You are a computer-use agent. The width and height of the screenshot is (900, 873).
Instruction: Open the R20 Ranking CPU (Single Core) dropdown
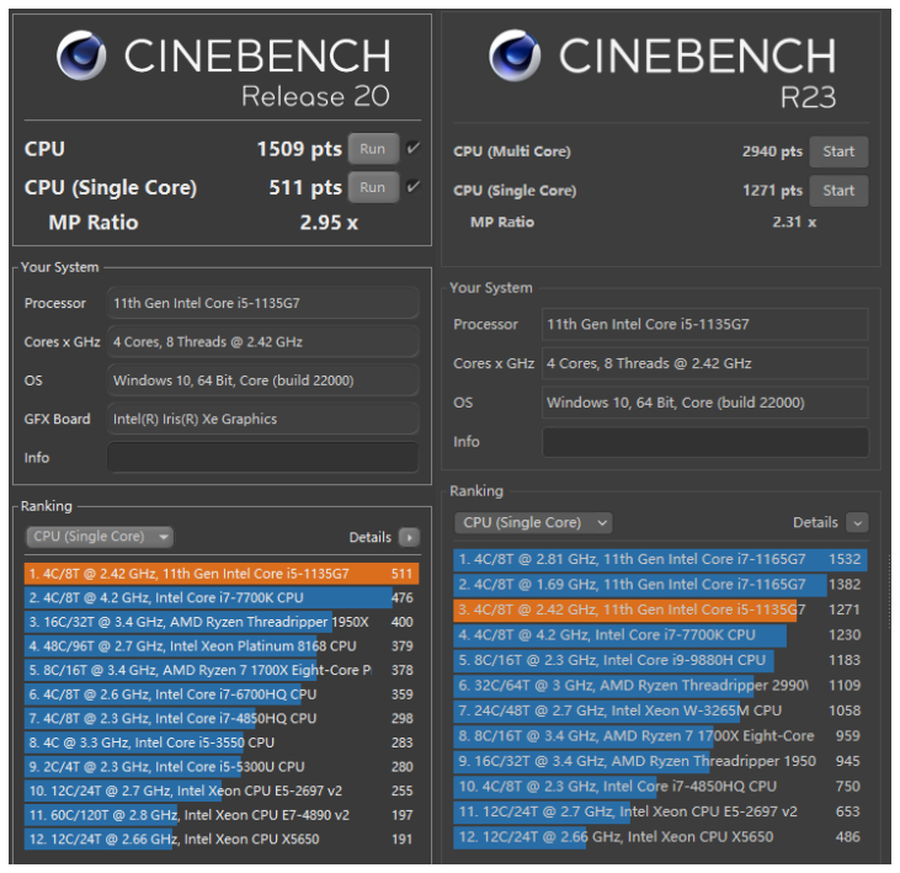pos(99,537)
